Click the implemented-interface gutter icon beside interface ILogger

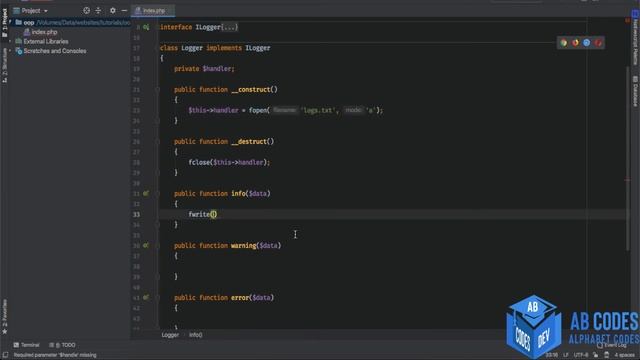click(146, 27)
